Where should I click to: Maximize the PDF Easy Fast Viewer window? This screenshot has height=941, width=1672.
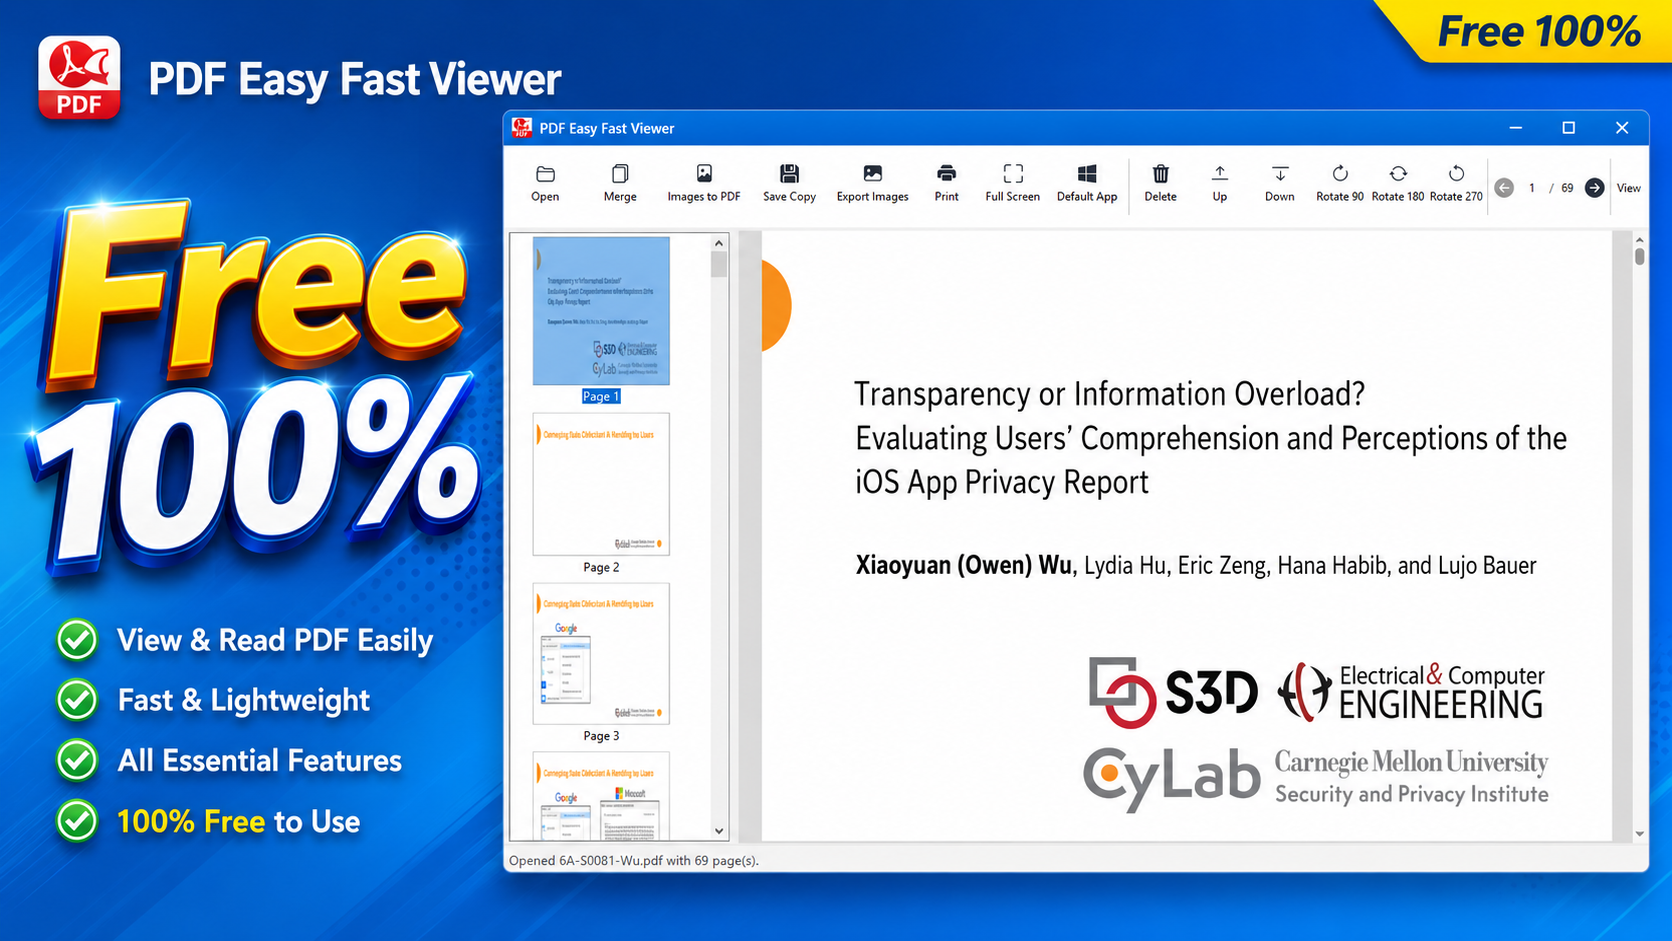point(1568,128)
